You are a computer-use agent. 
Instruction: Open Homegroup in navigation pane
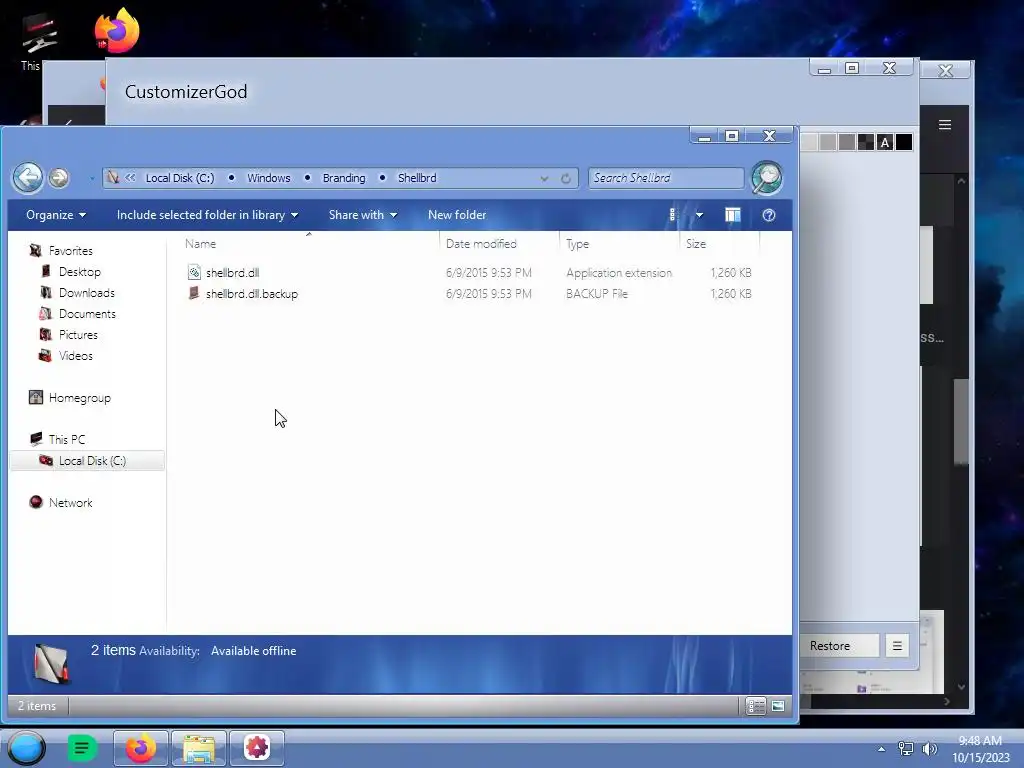[79, 398]
